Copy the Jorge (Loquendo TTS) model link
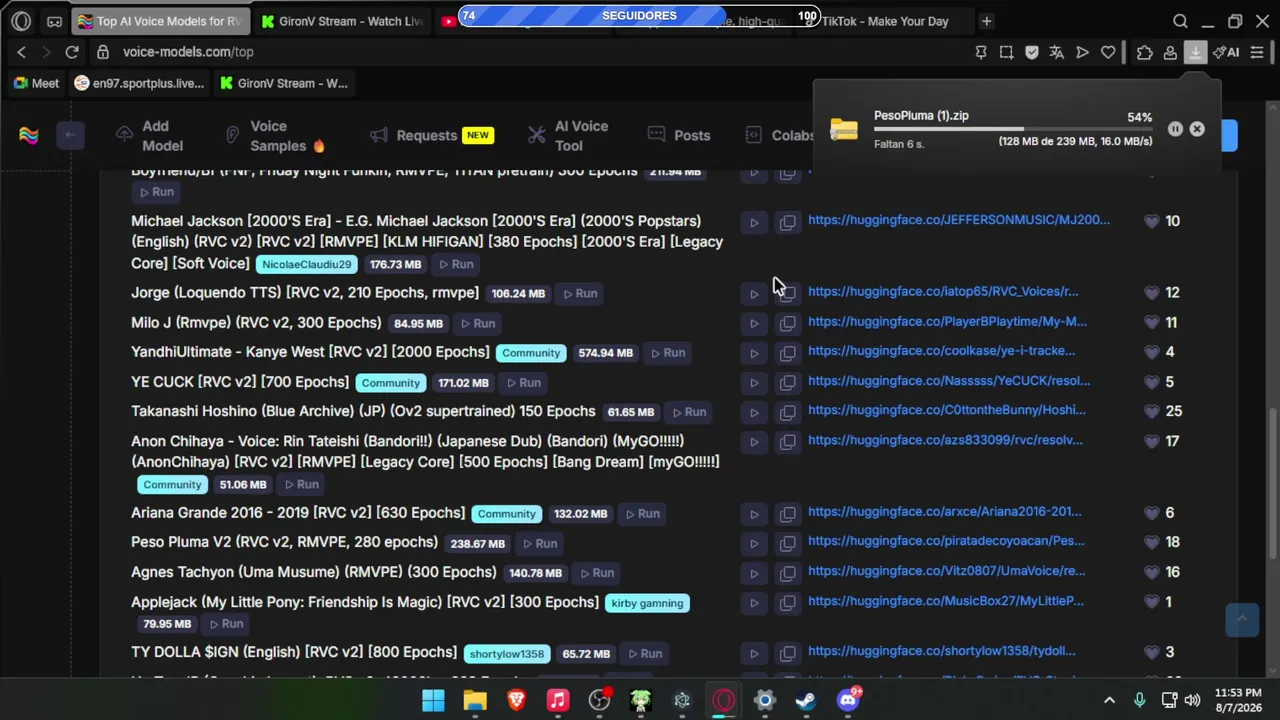 pos(788,293)
